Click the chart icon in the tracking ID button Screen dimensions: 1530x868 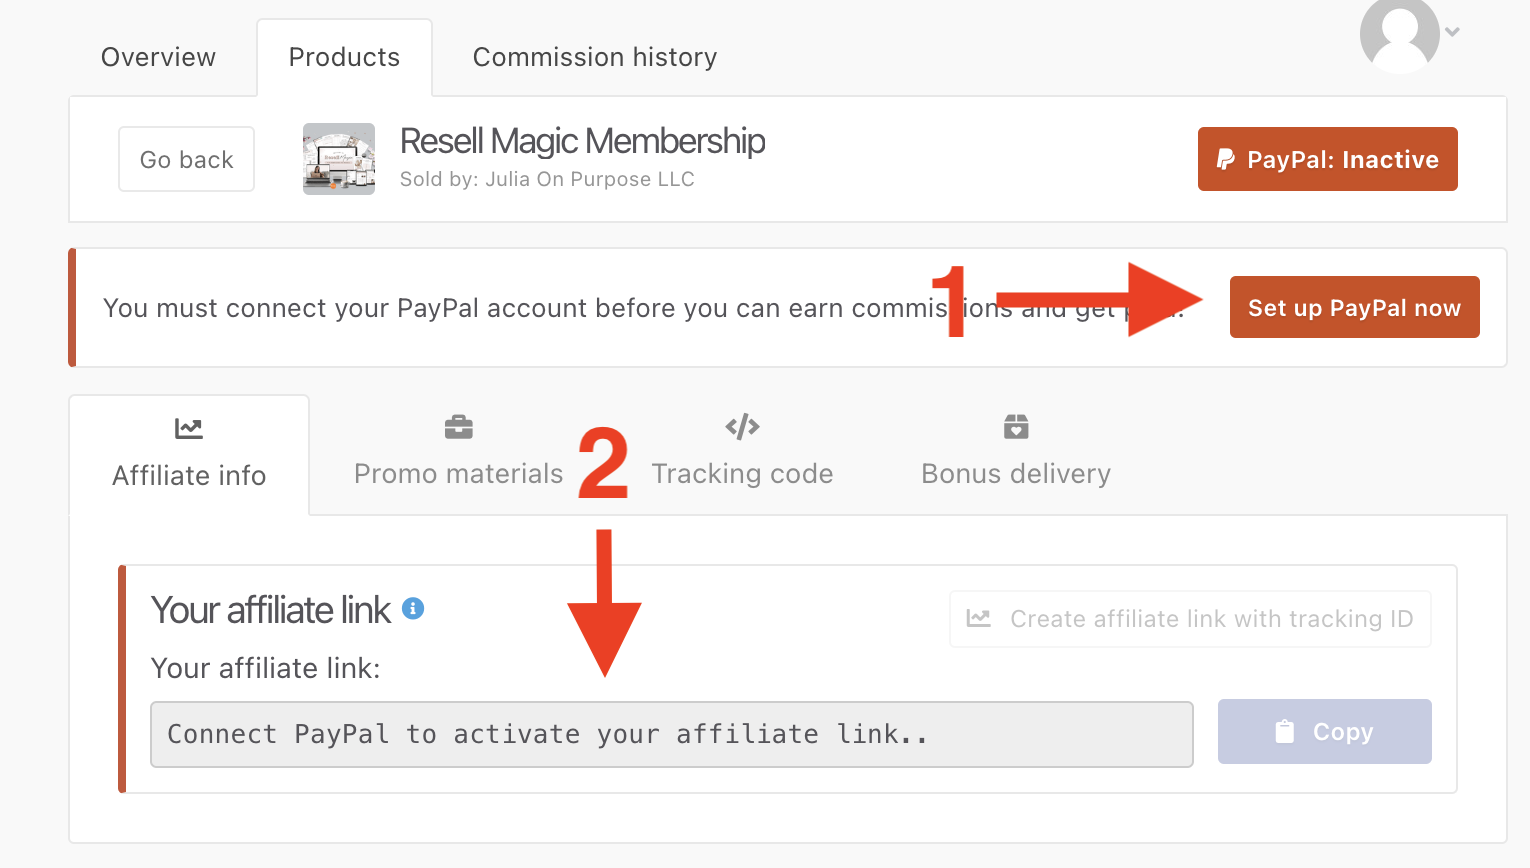[979, 619]
